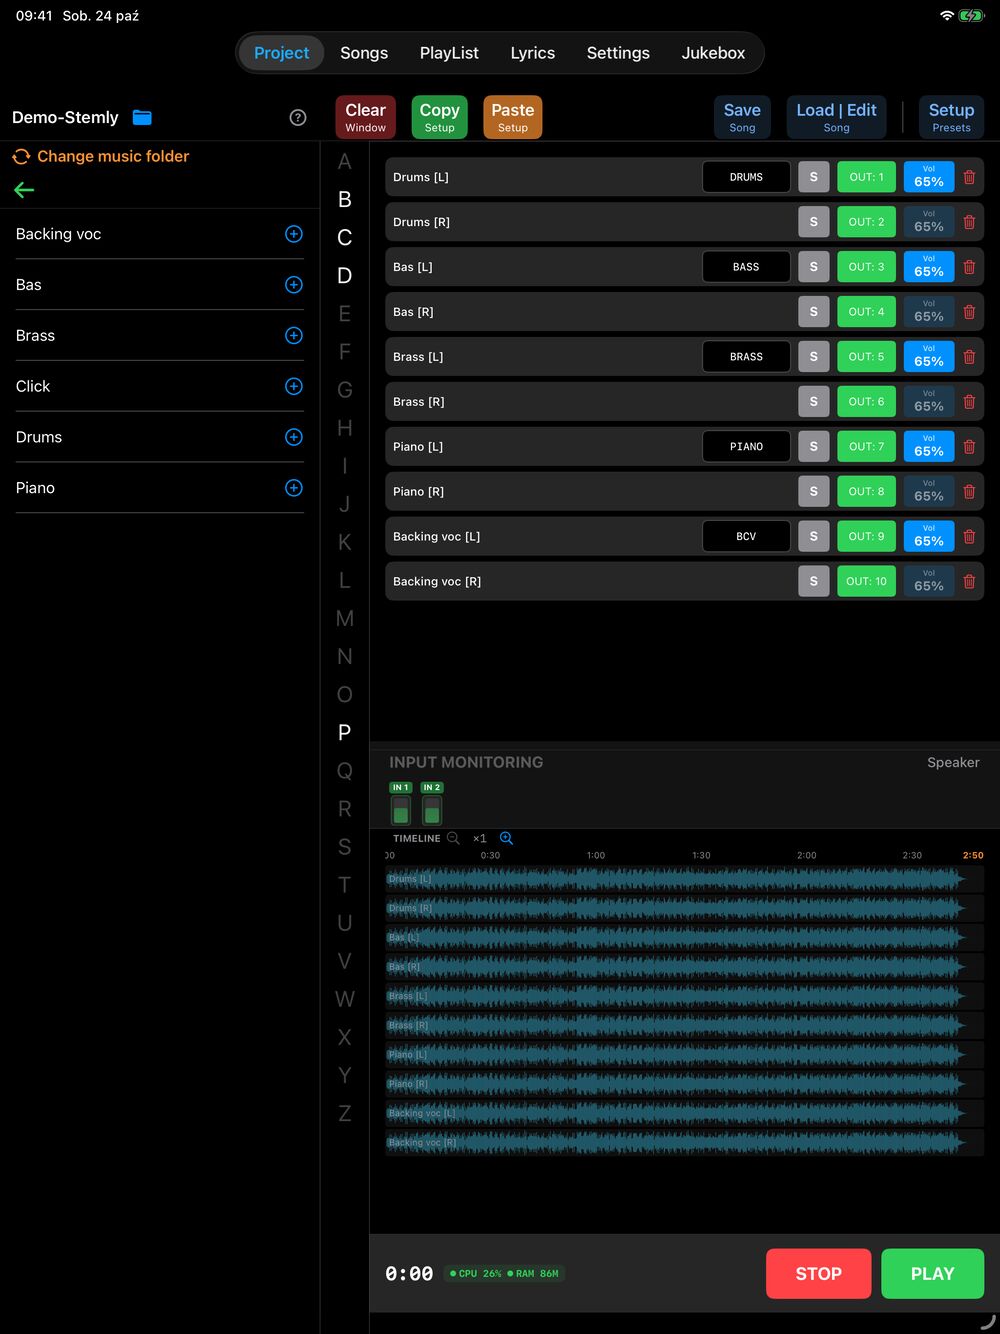Delete Piano [R] track with trash icon

click(969, 491)
